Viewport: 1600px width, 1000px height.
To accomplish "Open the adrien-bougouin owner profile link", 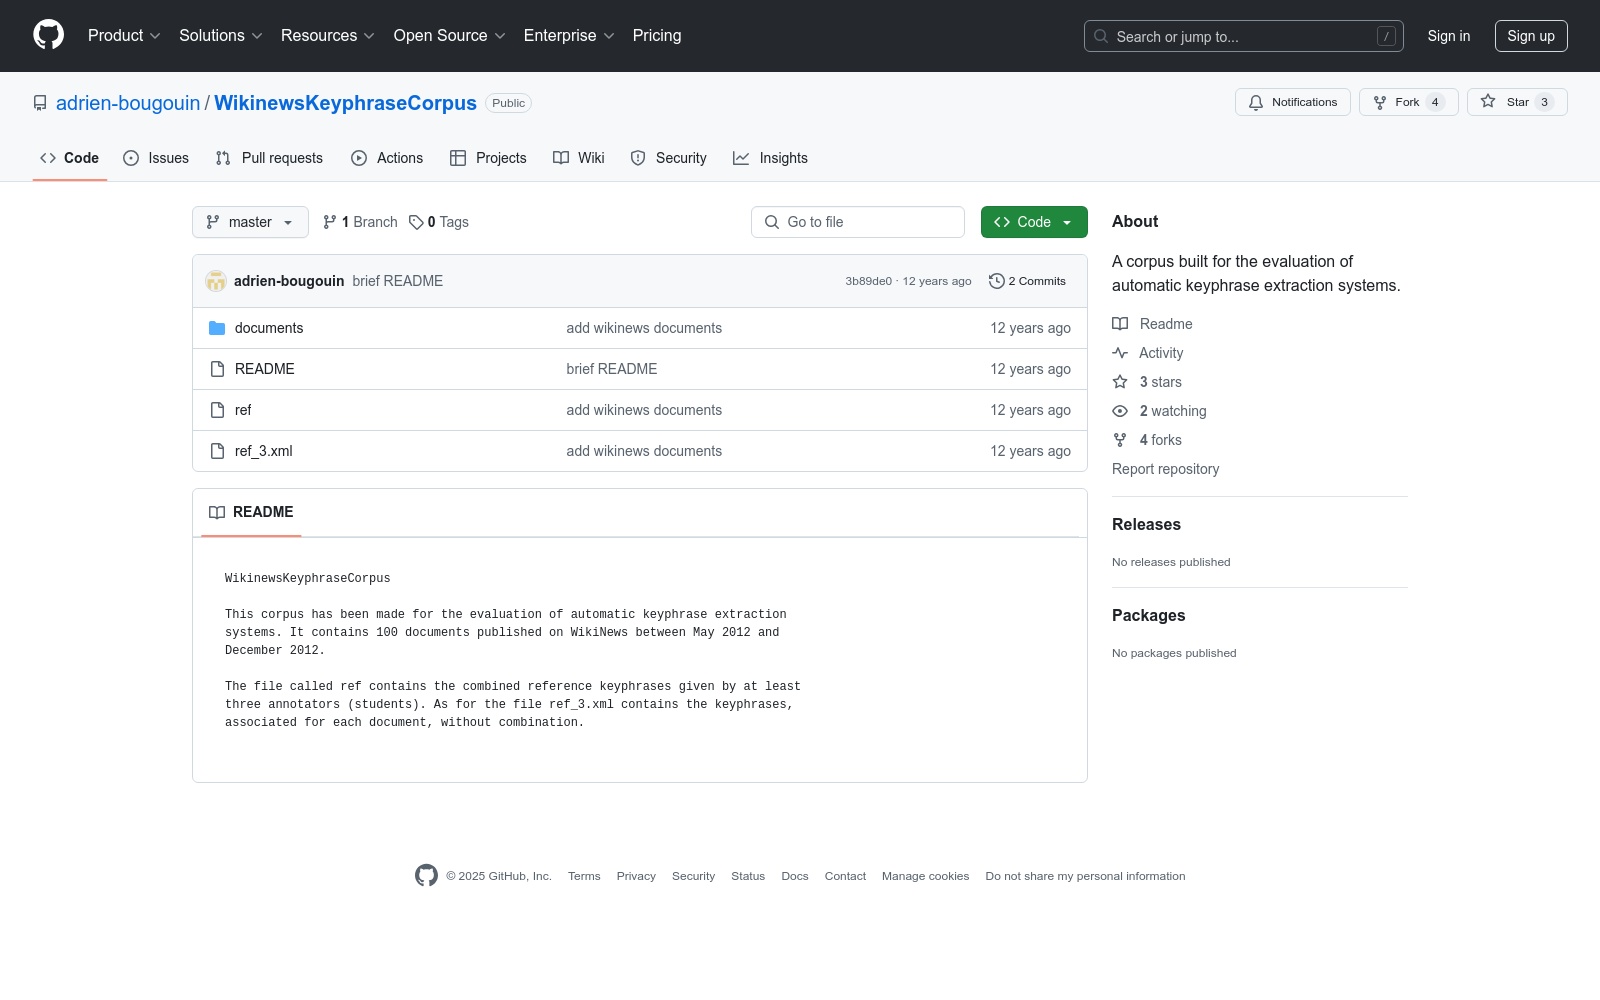I will pyautogui.click(x=128, y=103).
